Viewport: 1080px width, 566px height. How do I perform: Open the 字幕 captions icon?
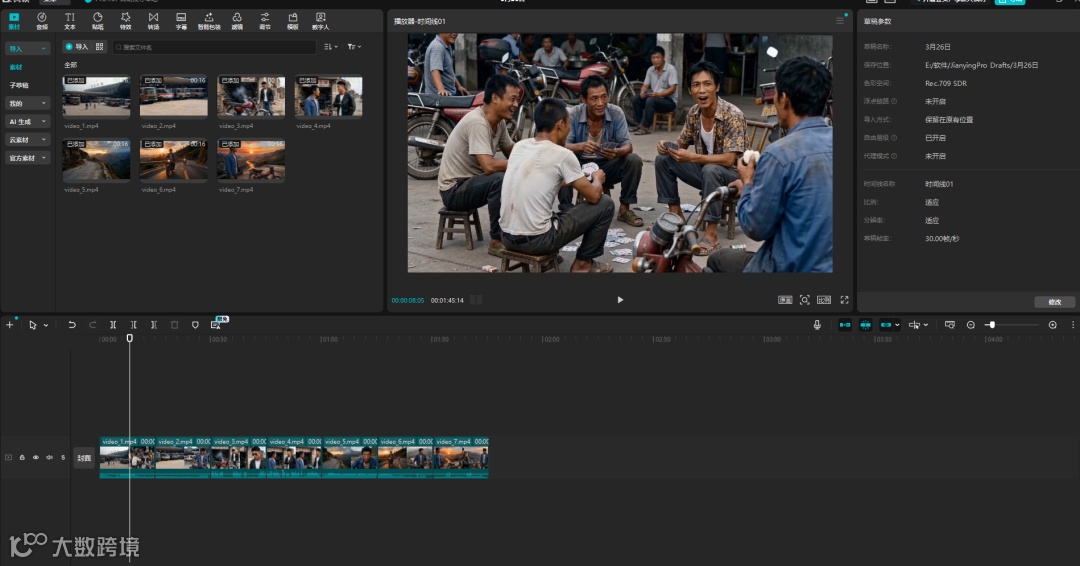[x=180, y=21]
